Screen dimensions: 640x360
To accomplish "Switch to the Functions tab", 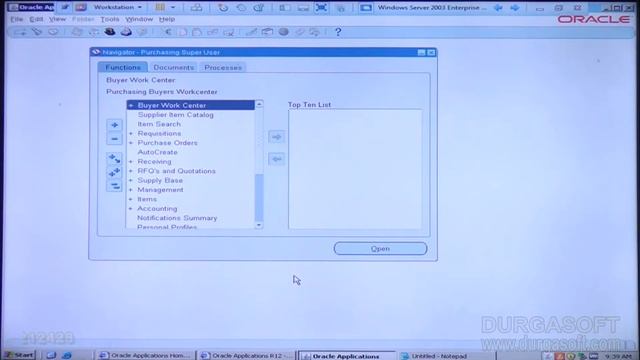I will (123, 67).
